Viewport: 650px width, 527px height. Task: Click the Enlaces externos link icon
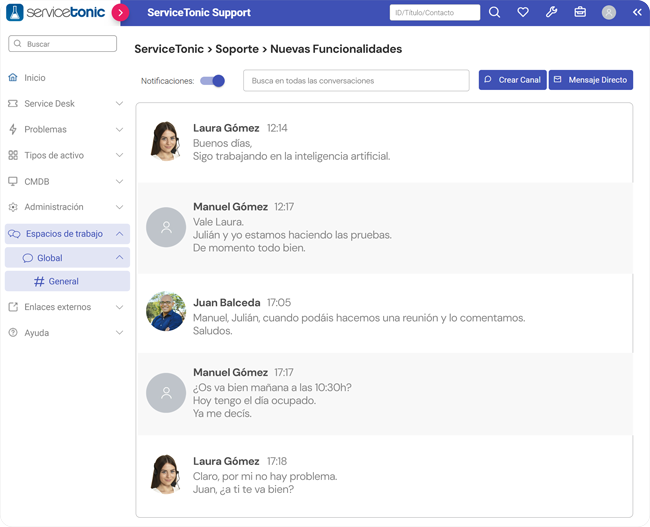coord(13,307)
